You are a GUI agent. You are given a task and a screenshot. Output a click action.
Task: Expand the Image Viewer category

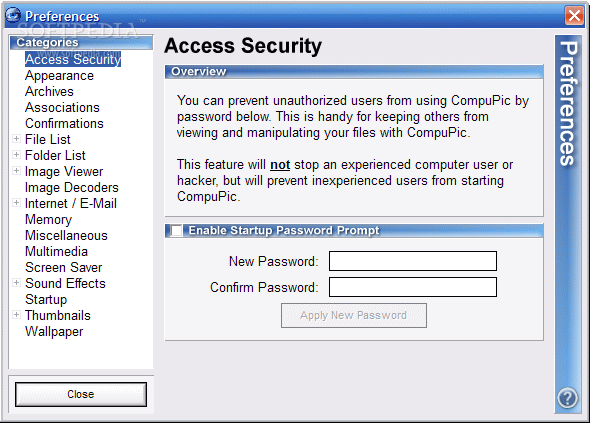16,171
